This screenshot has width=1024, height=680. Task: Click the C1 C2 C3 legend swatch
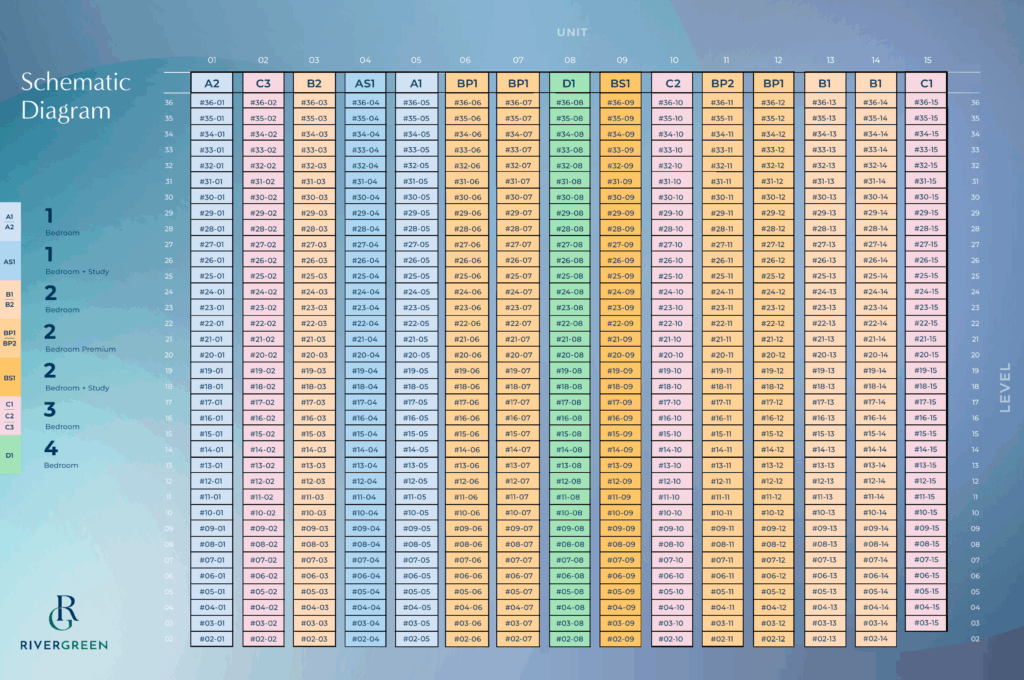pyautogui.click(x=10, y=416)
